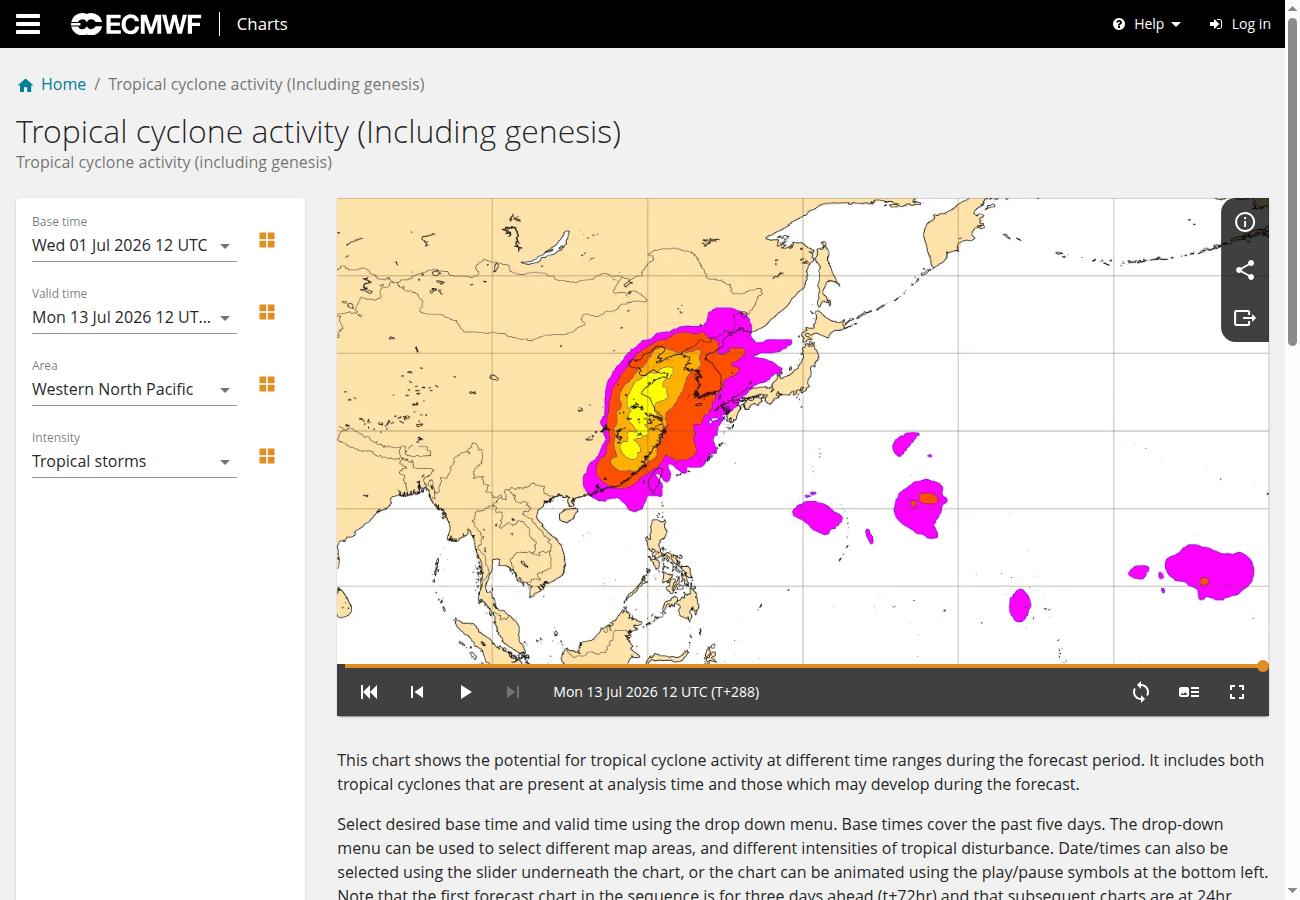Toggle the animation loop icon
The image size is (1300, 900).
coord(1141,692)
